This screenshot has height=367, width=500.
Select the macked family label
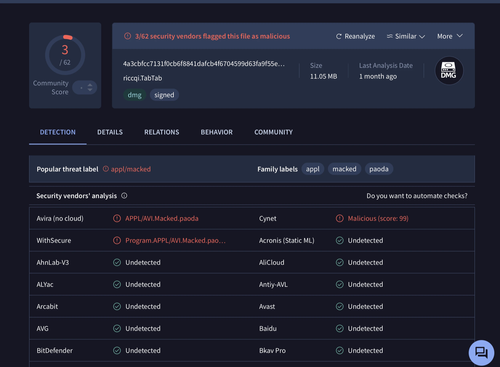point(344,169)
